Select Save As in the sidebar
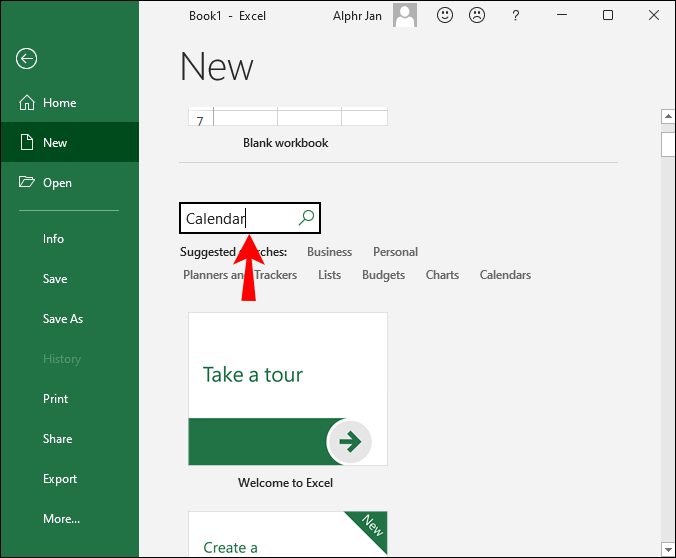The width and height of the screenshot is (676, 558). pyautogui.click(x=63, y=319)
